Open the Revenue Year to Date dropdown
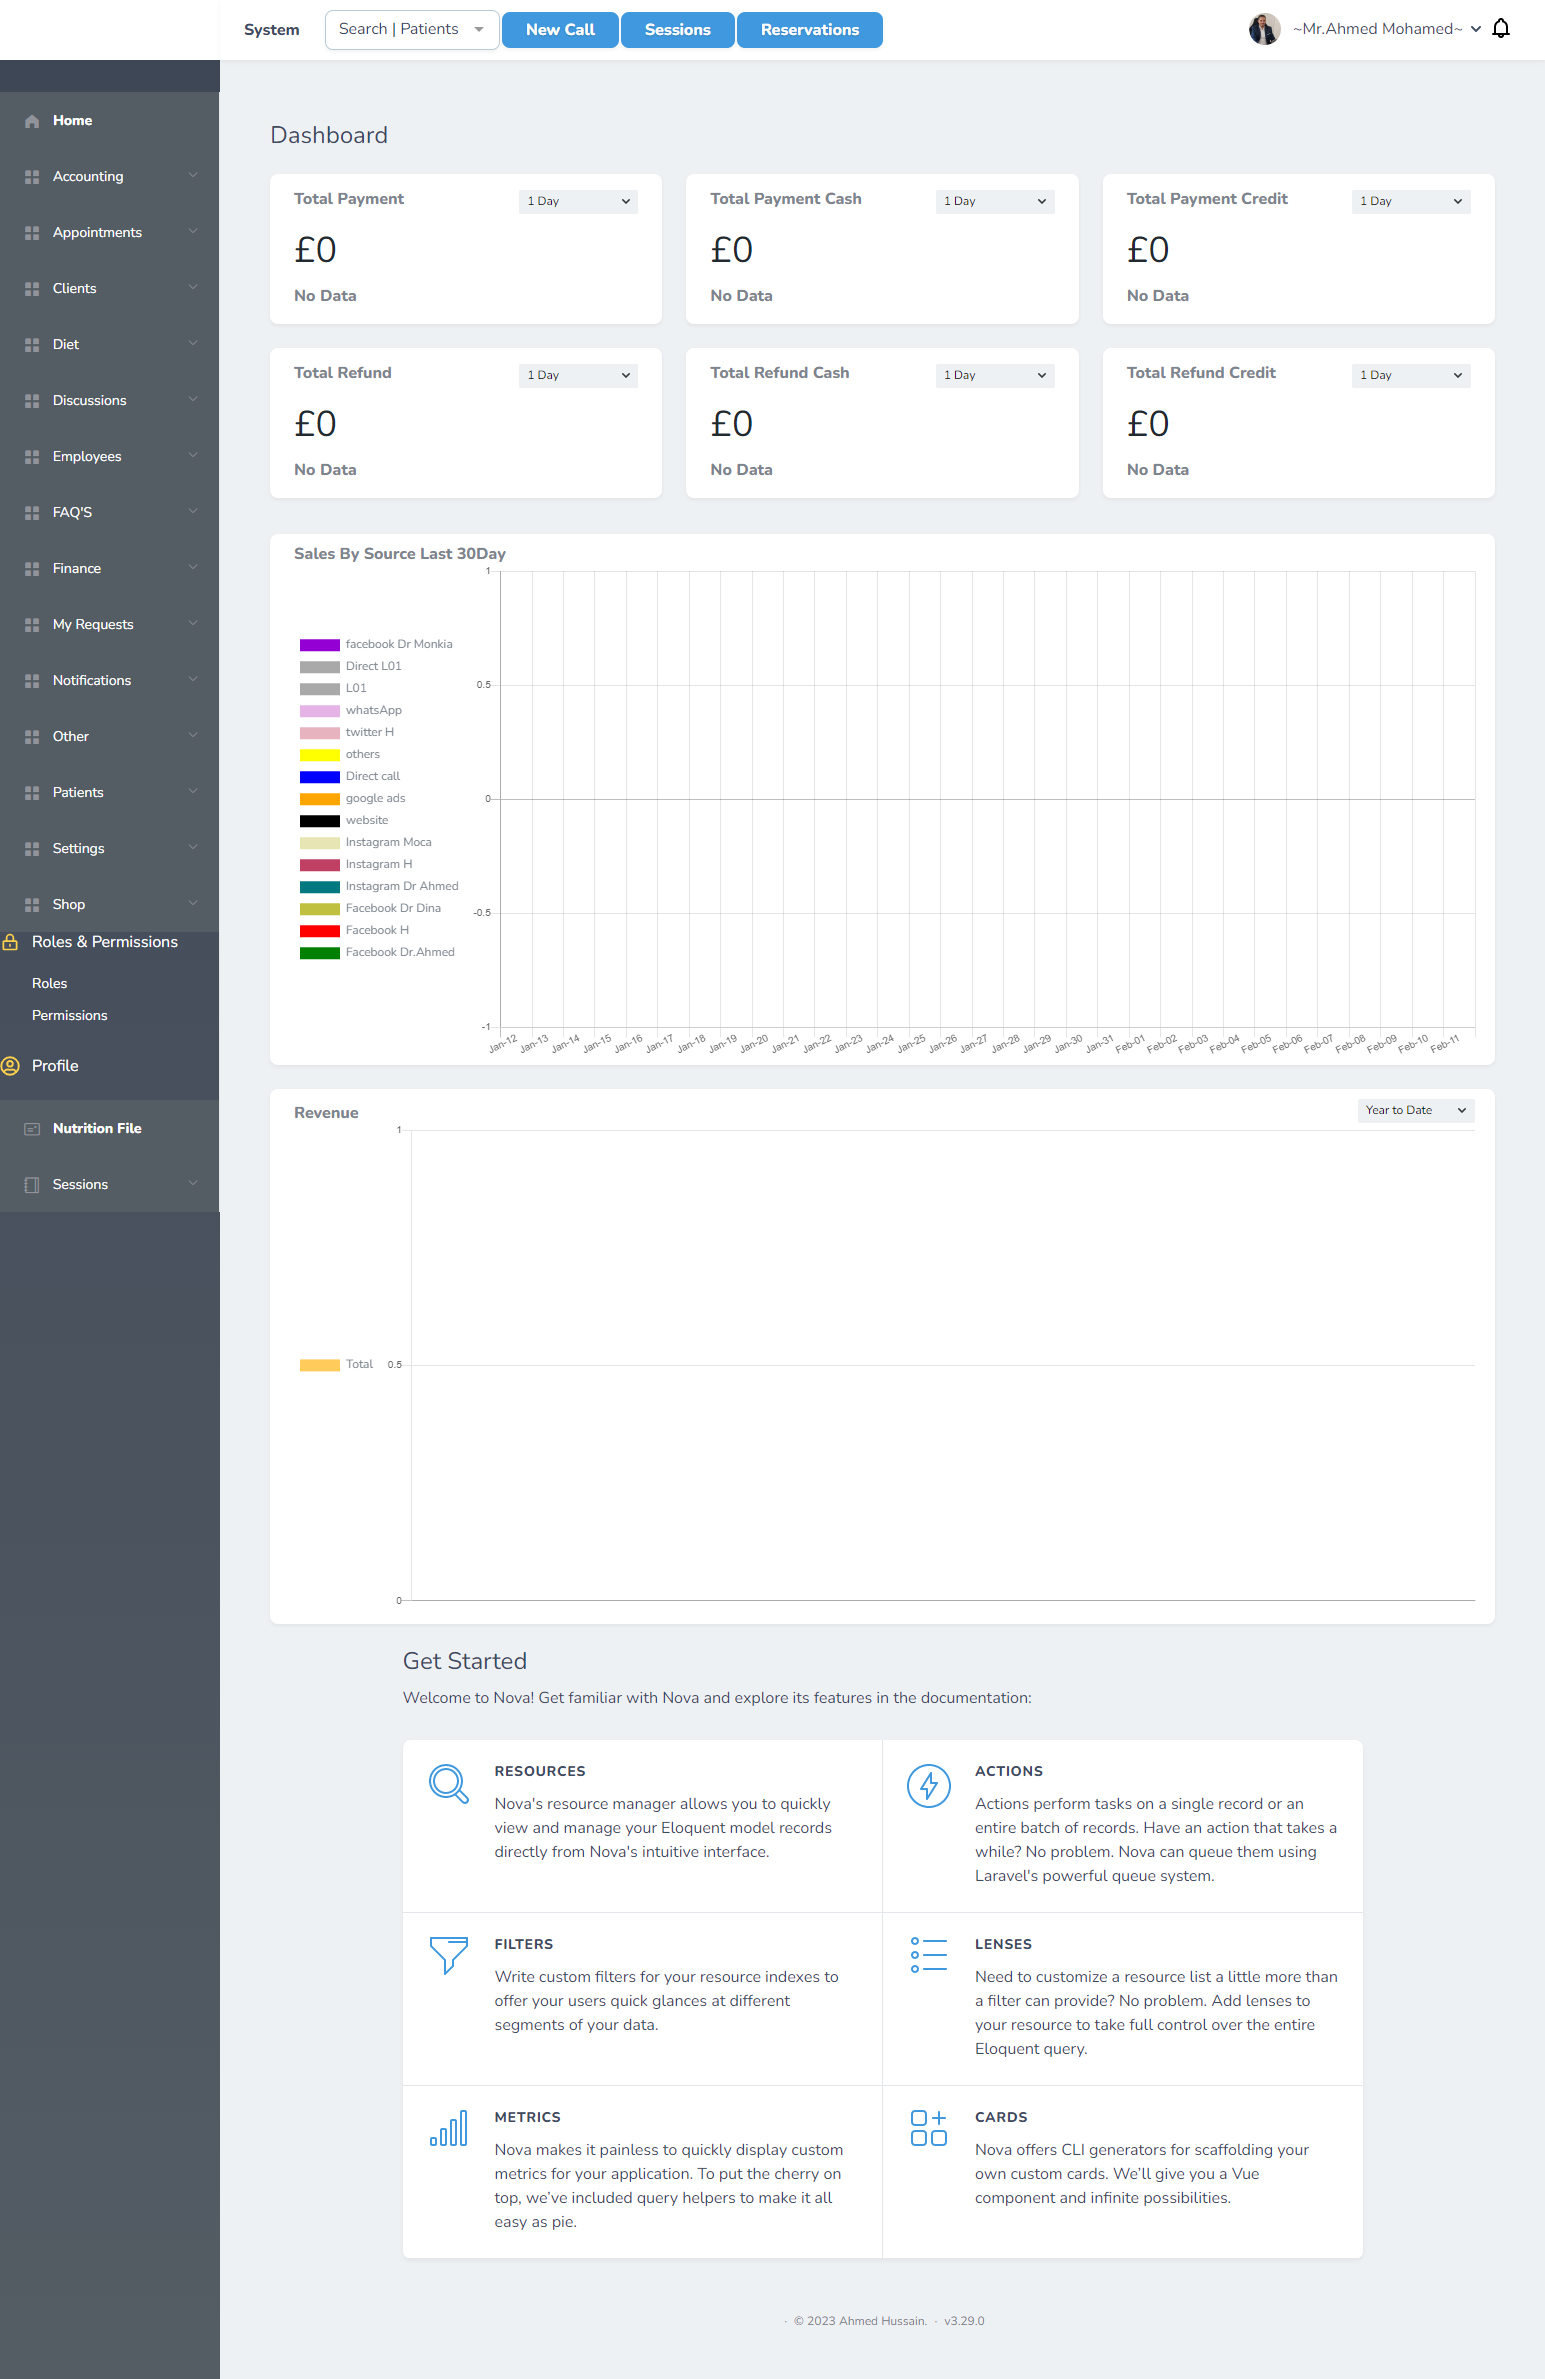The image size is (1545, 2379). tap(1415, 1110)
